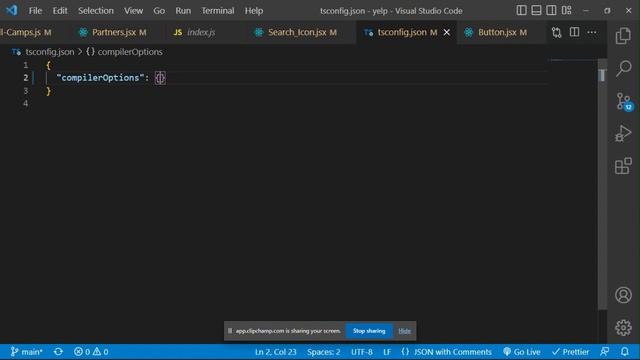Viewport: 640px width, 360px height.
Task: Open the Terminal menu
Action: point(218,11)
